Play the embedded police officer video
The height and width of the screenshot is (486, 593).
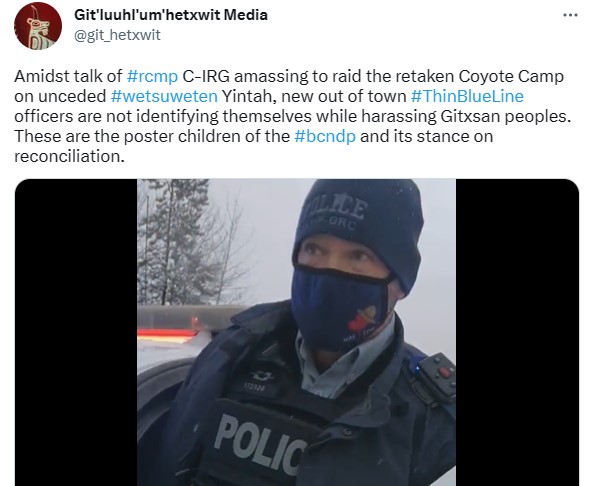296,332
